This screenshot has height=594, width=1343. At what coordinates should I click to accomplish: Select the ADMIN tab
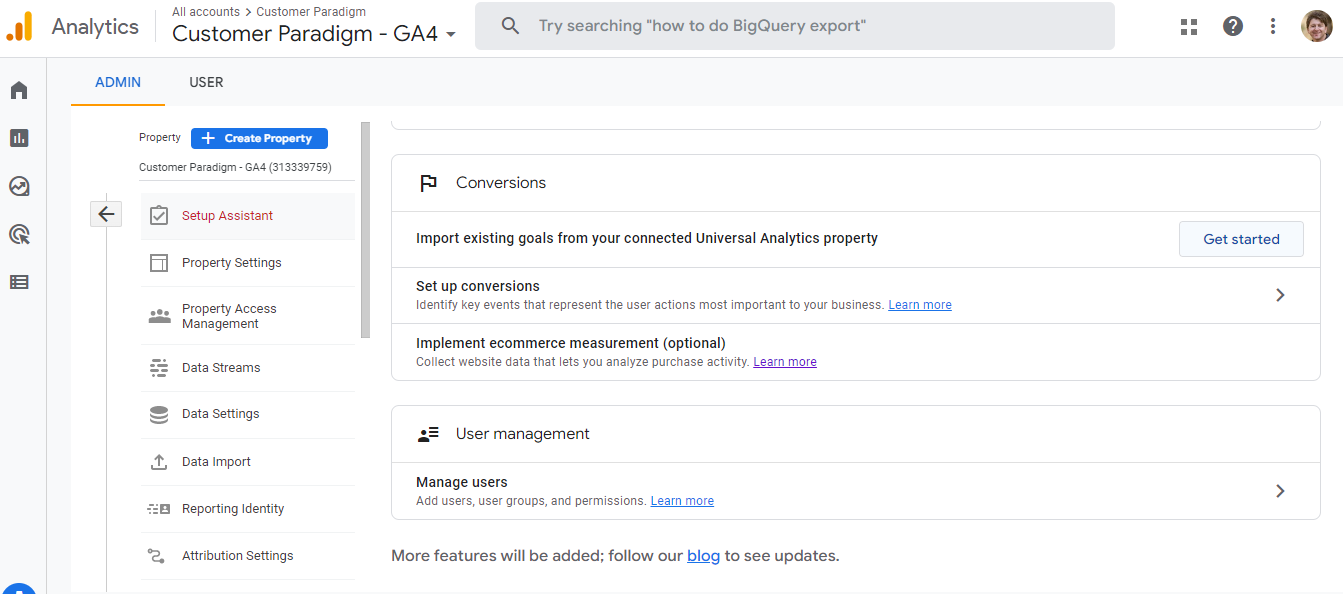coord(117,82)
